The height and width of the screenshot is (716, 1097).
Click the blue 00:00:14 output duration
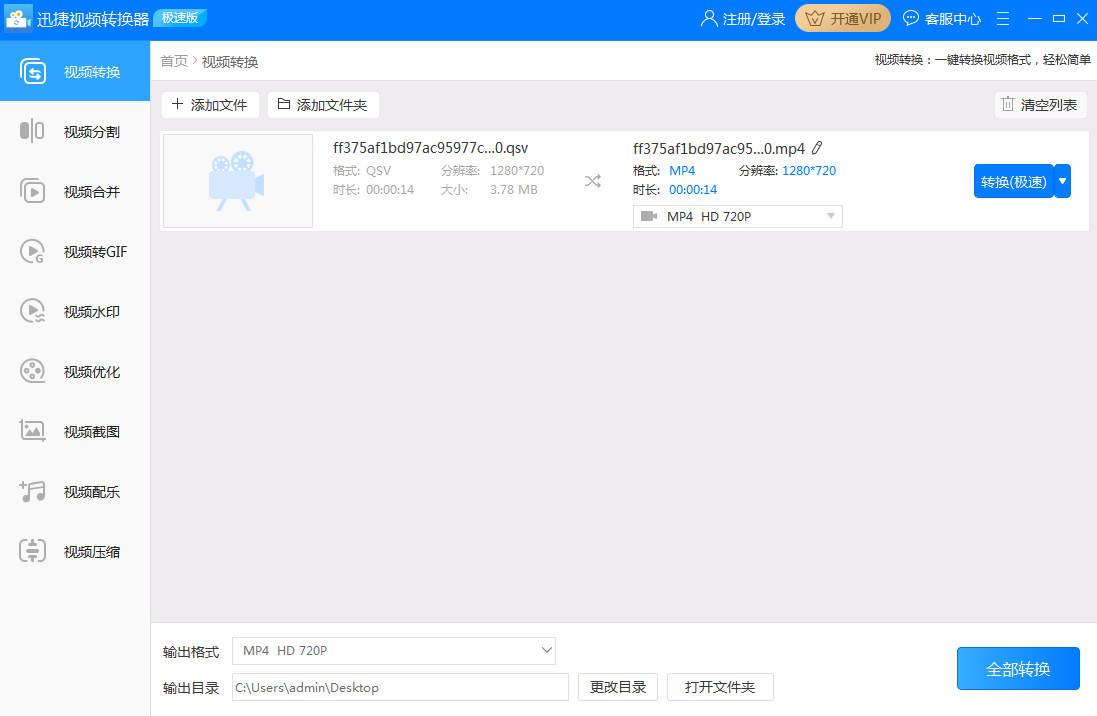(x=693, y=190)
